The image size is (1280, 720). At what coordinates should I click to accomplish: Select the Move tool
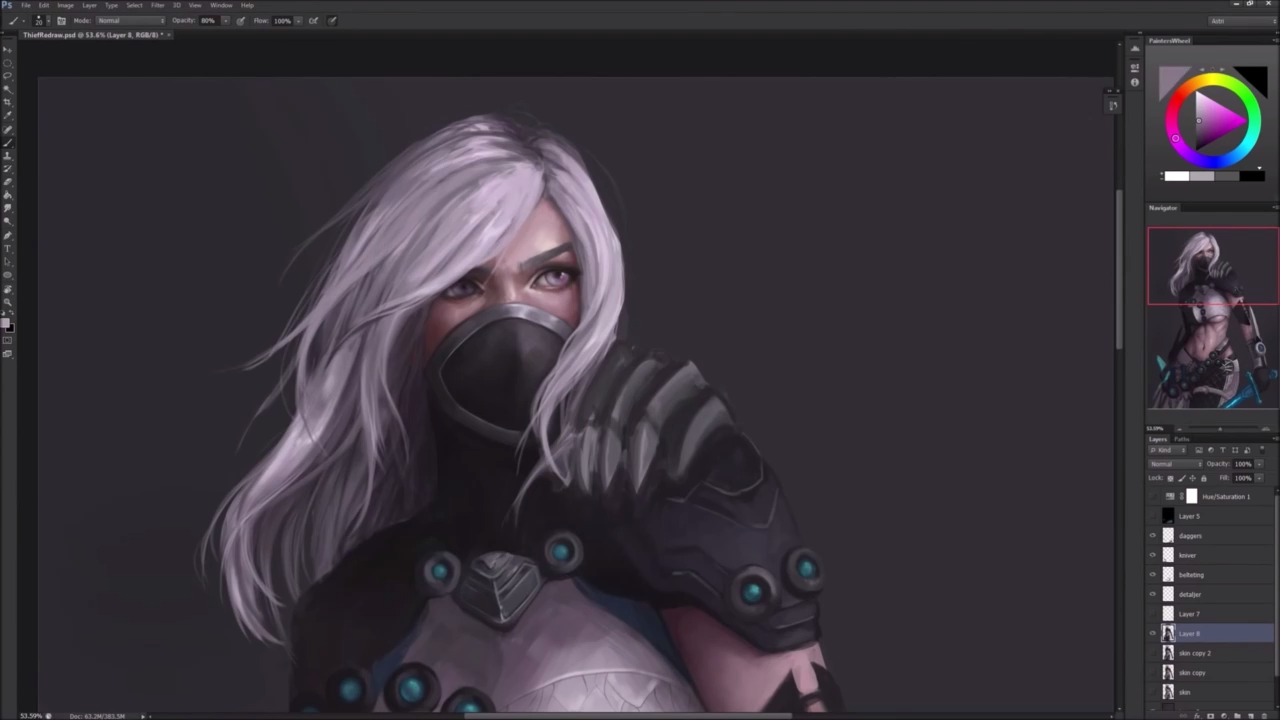(7, 49)
